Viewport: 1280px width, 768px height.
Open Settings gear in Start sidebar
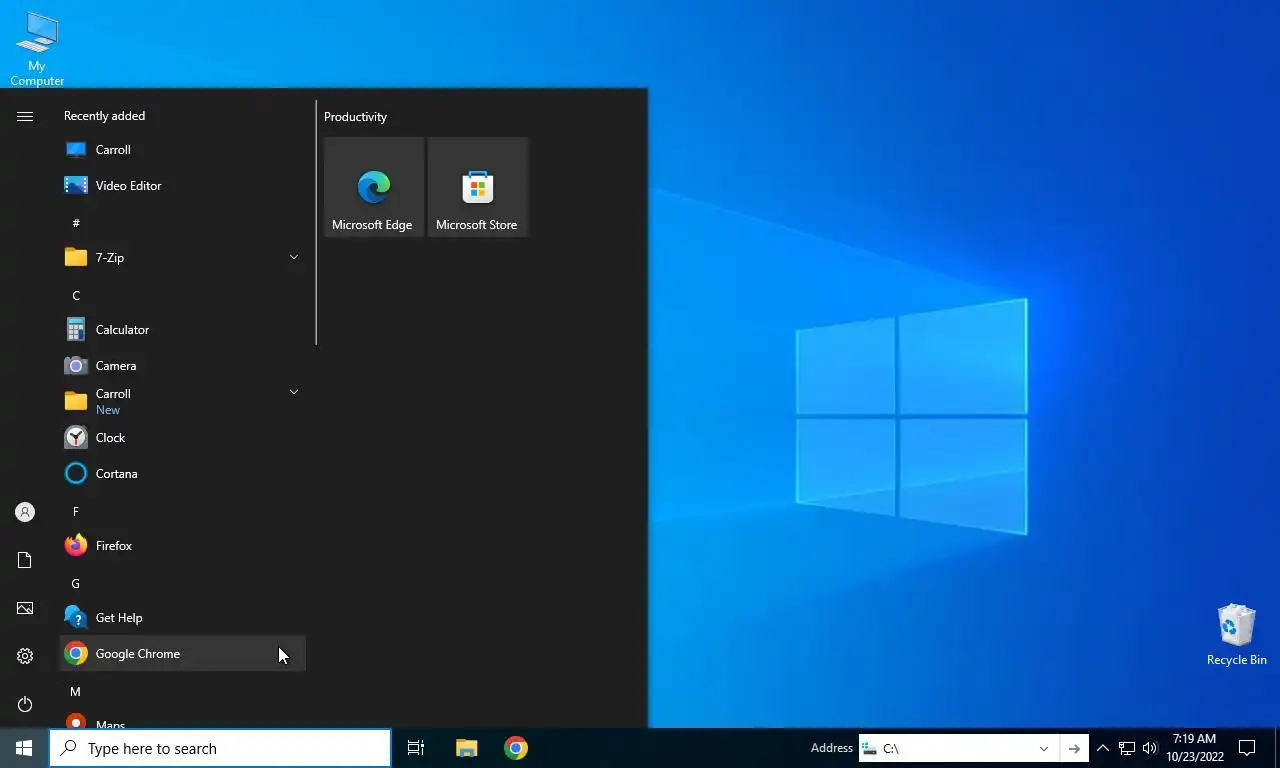point(25,656)
